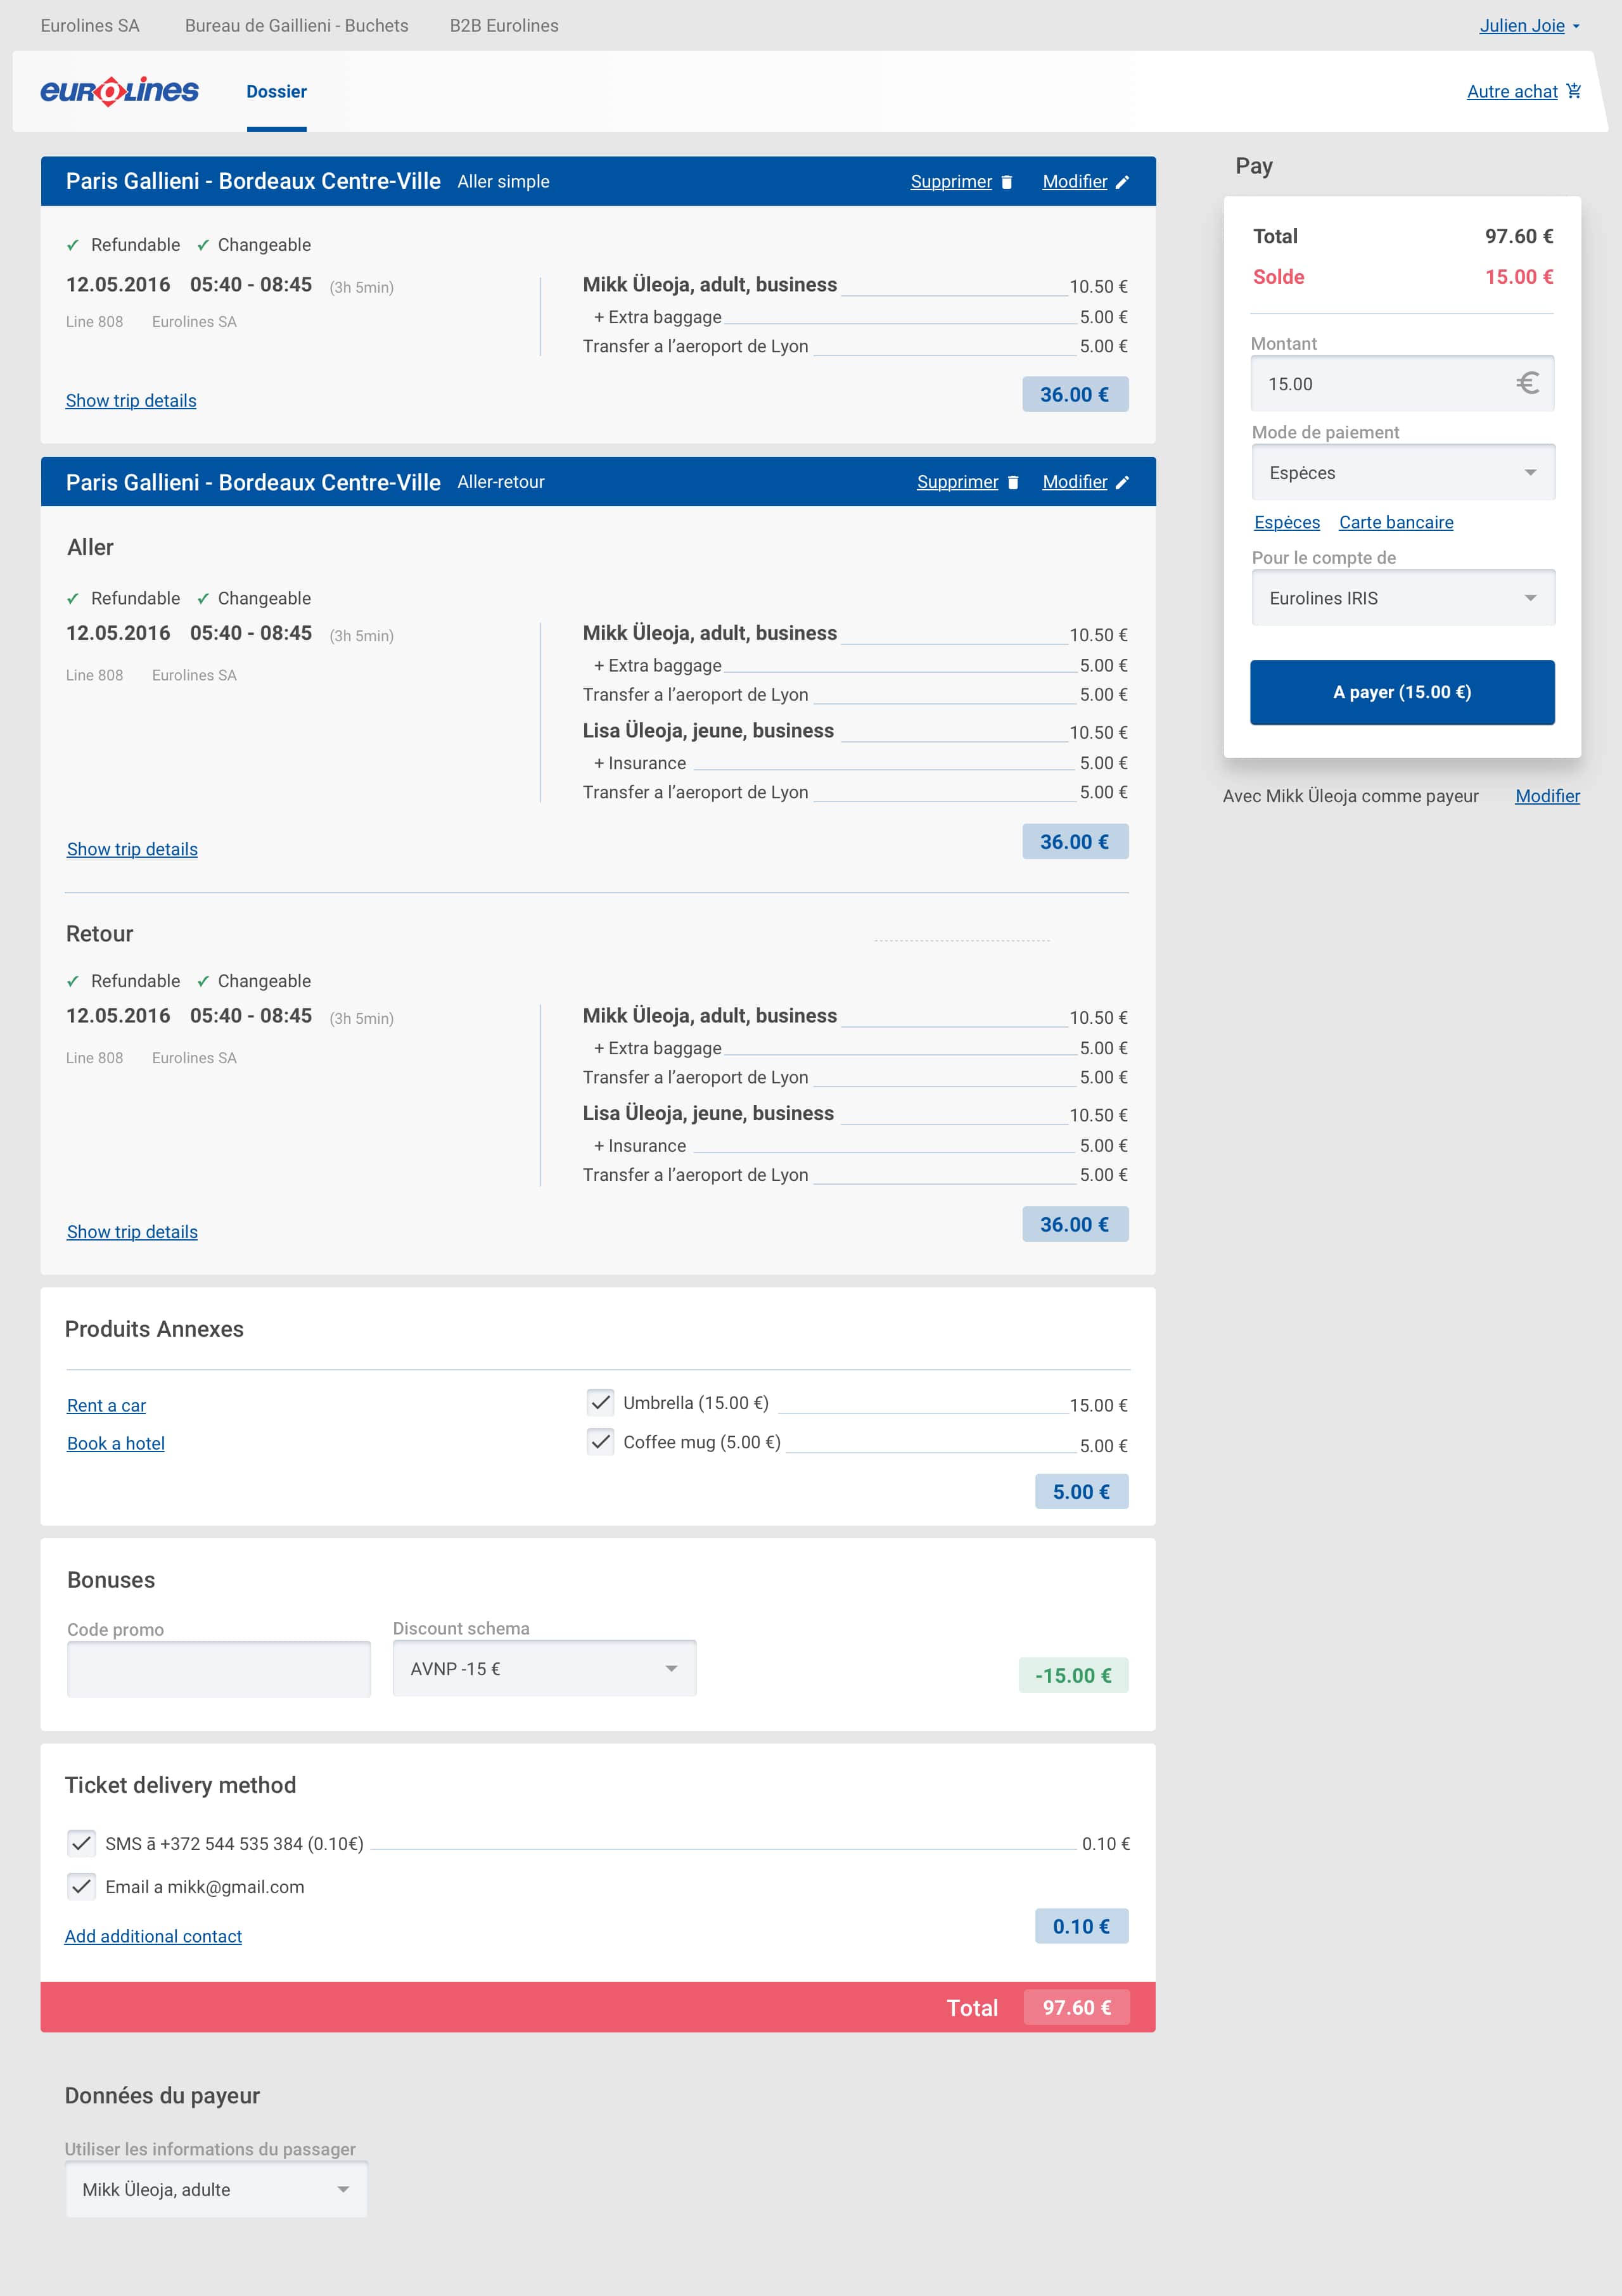Click Supprimer on the Aller simple trip
The image size is (1622, 2296).
[951, 182]
